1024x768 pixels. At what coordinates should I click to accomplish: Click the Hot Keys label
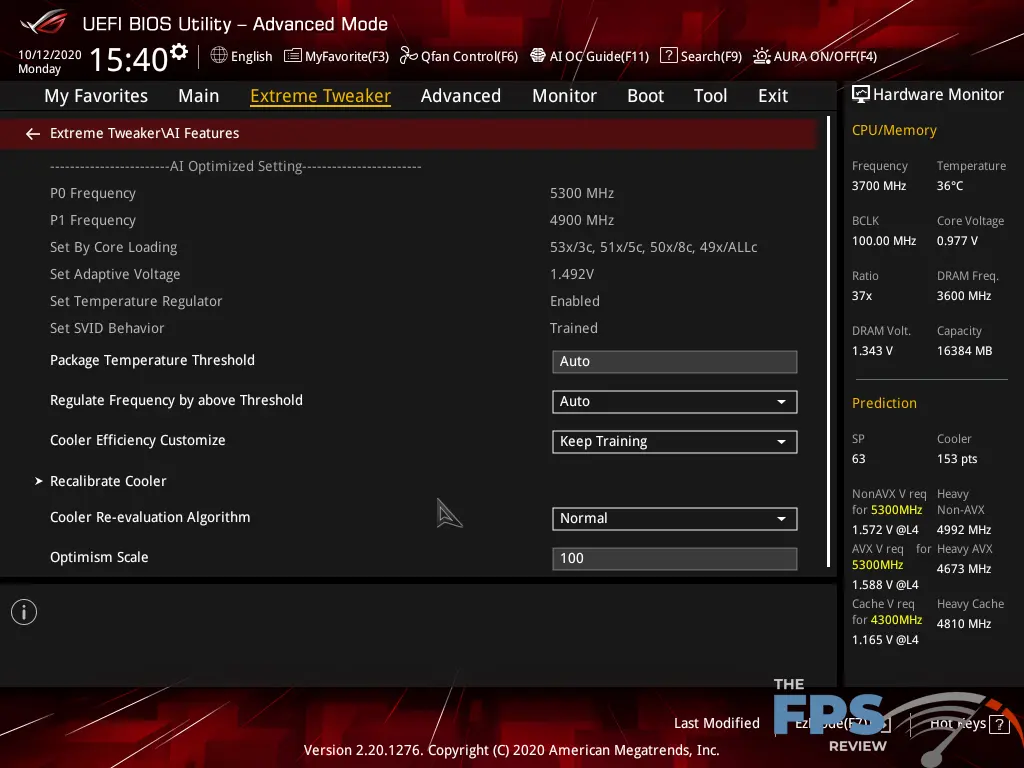click(957, 723)
